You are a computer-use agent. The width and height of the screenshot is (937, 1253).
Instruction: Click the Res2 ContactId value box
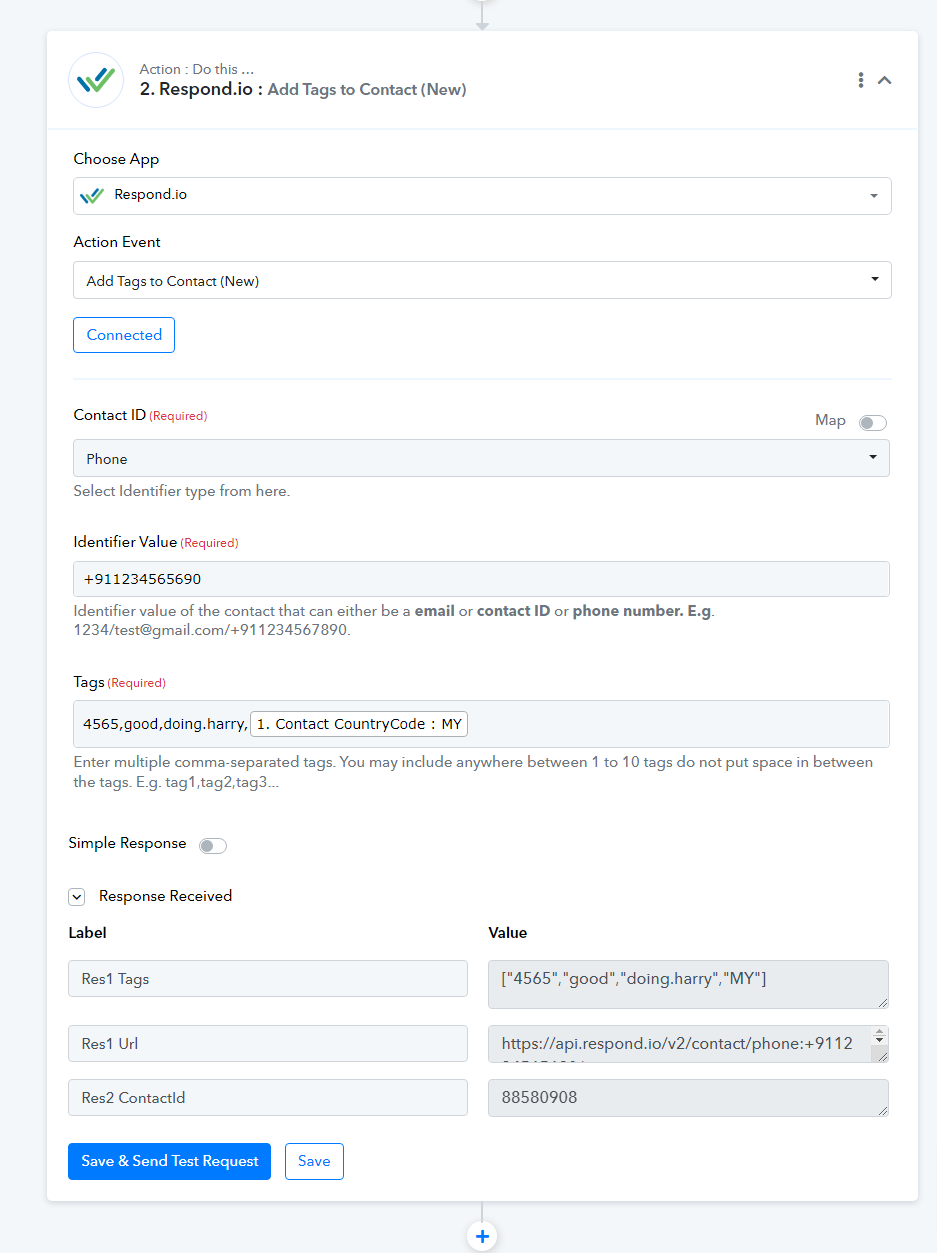688,1098
